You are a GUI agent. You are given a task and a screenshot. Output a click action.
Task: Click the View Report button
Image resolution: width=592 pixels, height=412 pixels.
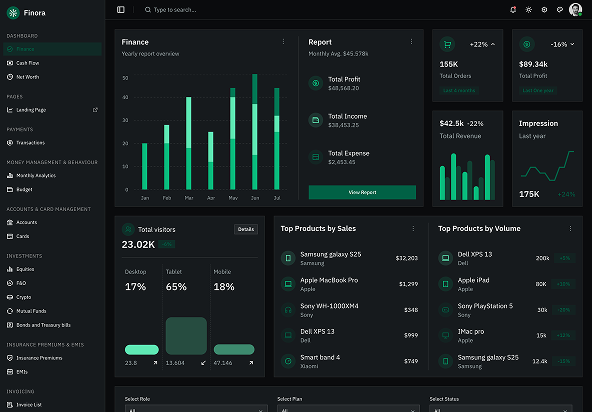point(362,192)
